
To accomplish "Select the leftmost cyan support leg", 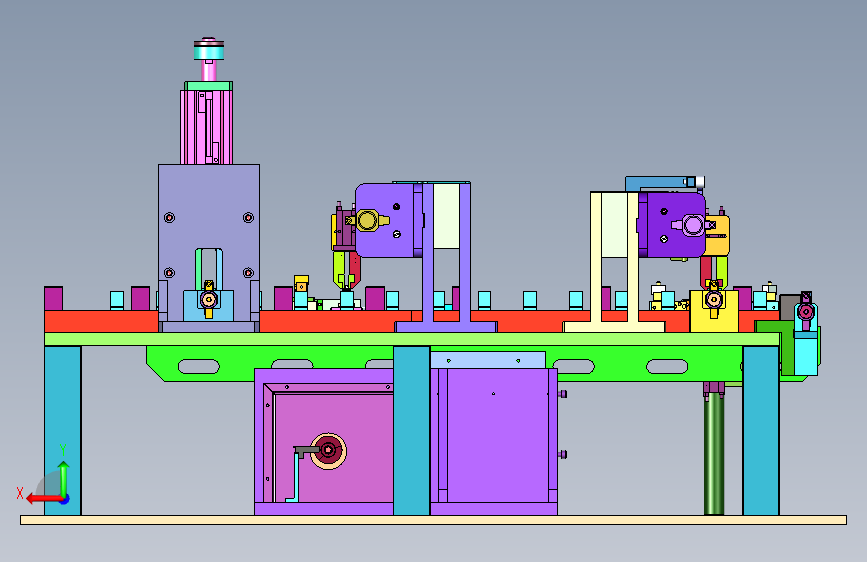I will click(x=62, y=430).
